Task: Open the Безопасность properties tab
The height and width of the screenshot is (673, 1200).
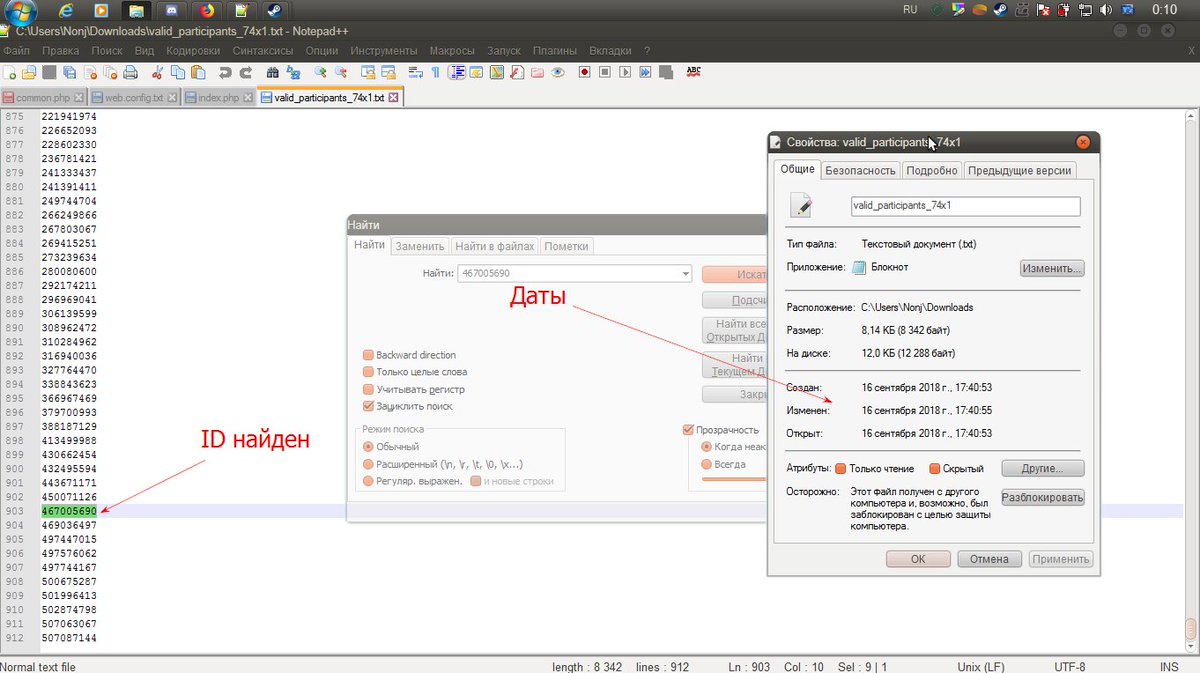Action: click(x=861, y=170)
